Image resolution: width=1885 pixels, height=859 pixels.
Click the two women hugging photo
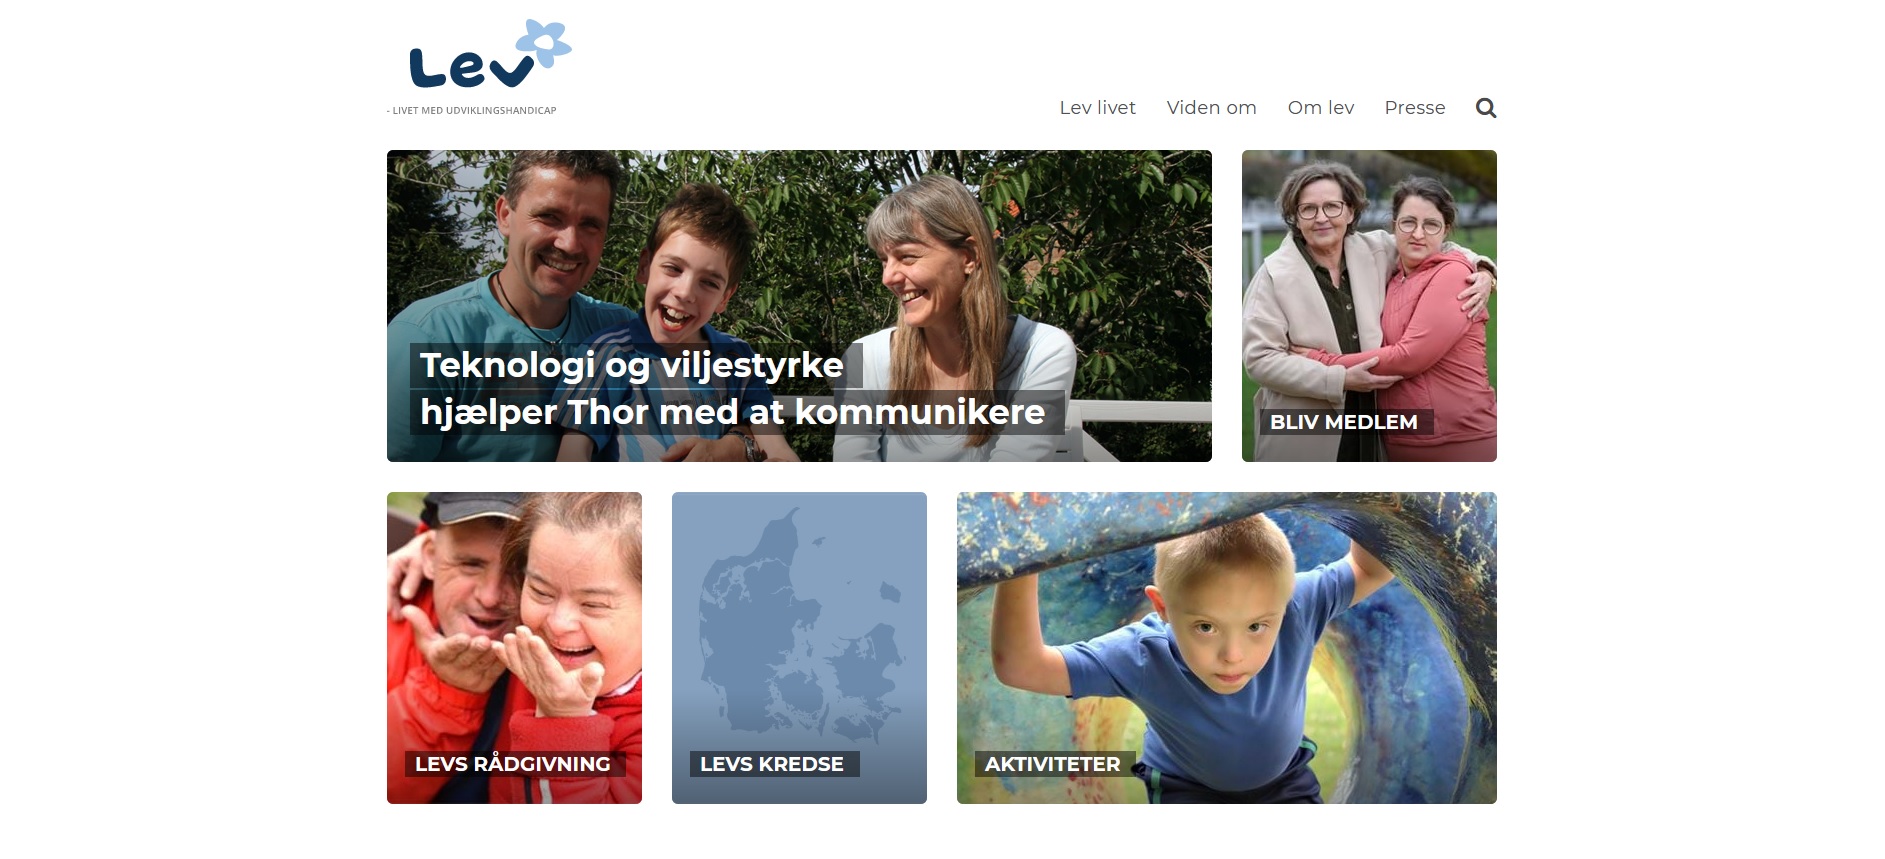1369,306
